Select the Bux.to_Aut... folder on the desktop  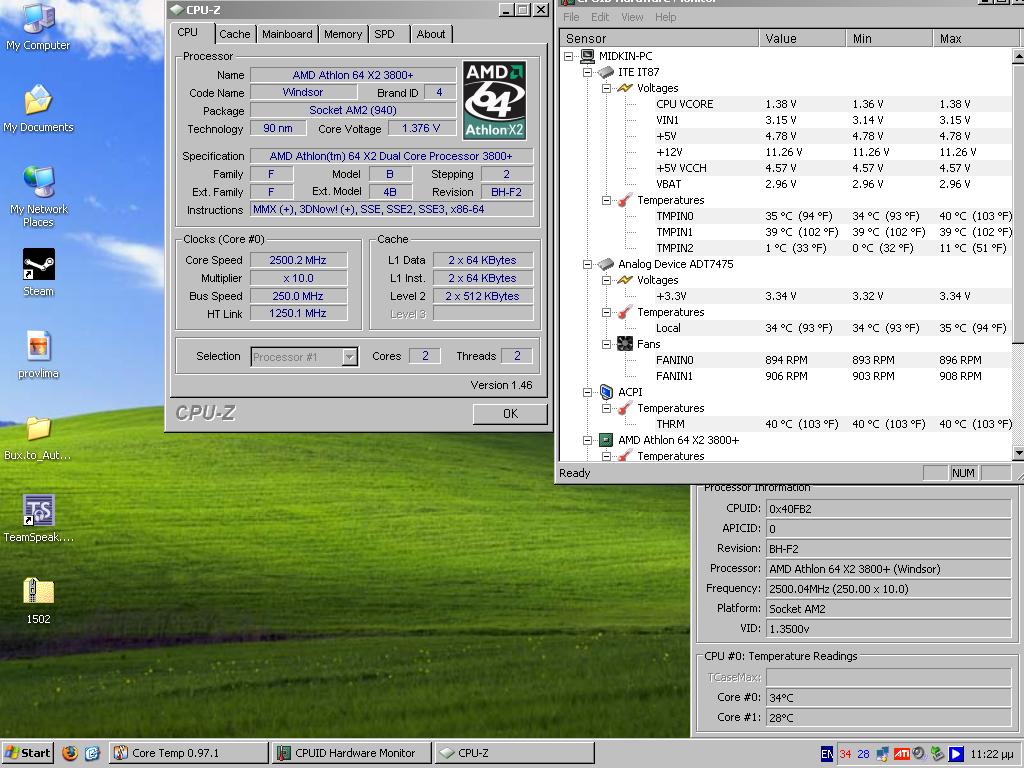(39, 438)
